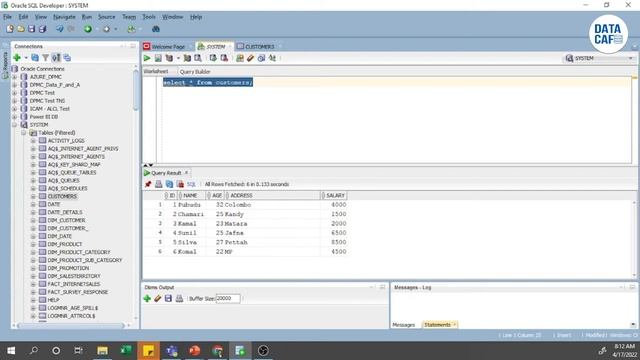Image resolution: width=640 pixels, height=360 pixels.
Task: Open File Explorer from the taskbar
Action: pos(102,351)
